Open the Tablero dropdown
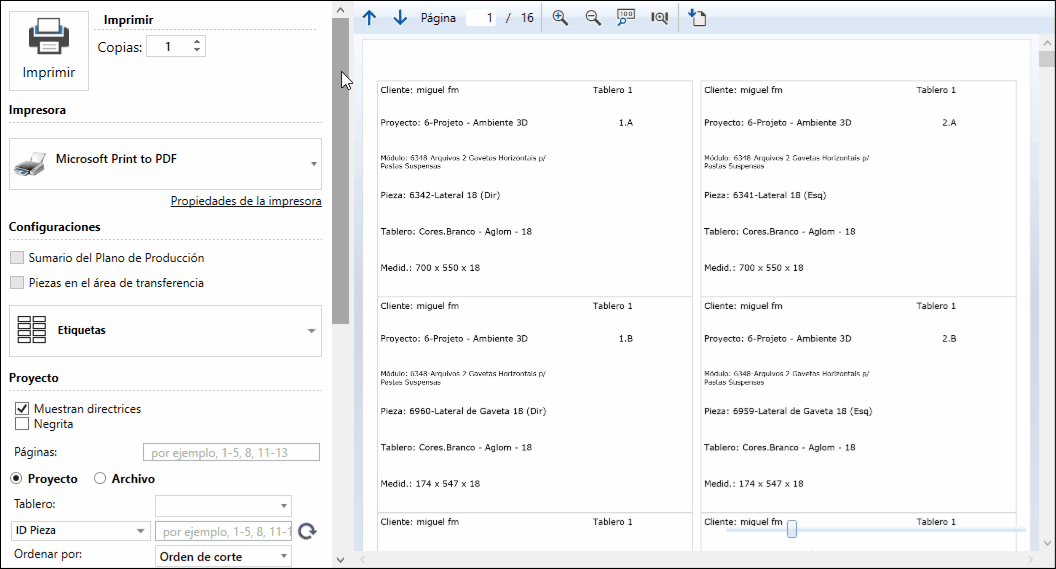 tap(223, 505)
